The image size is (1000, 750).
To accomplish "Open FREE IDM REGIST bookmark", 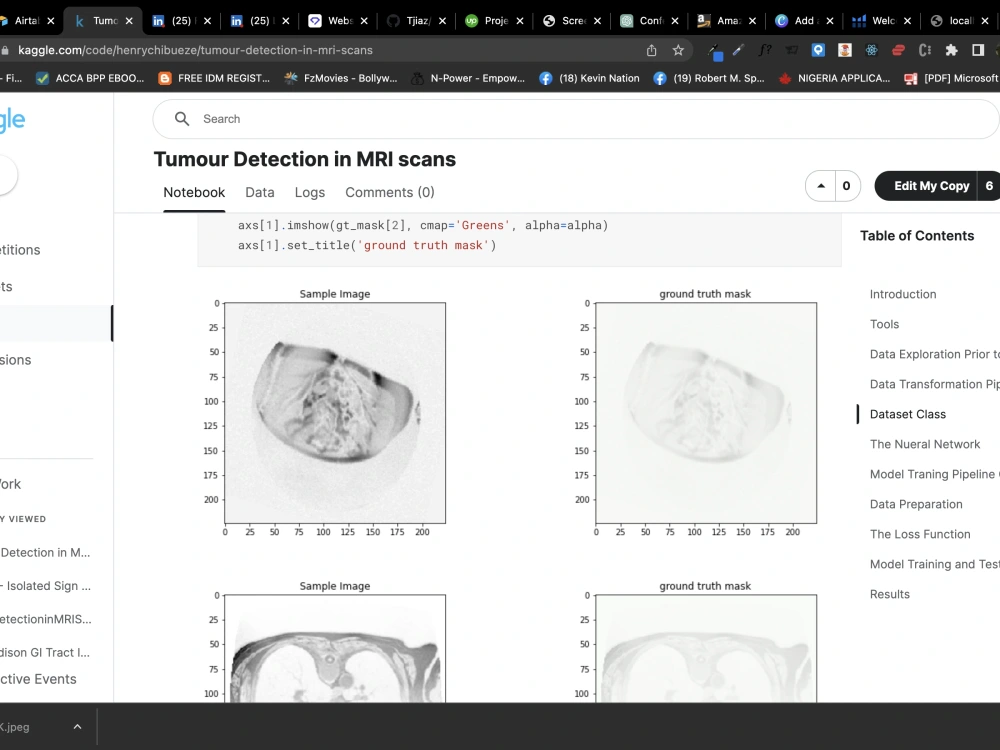I will pos(214,78).
